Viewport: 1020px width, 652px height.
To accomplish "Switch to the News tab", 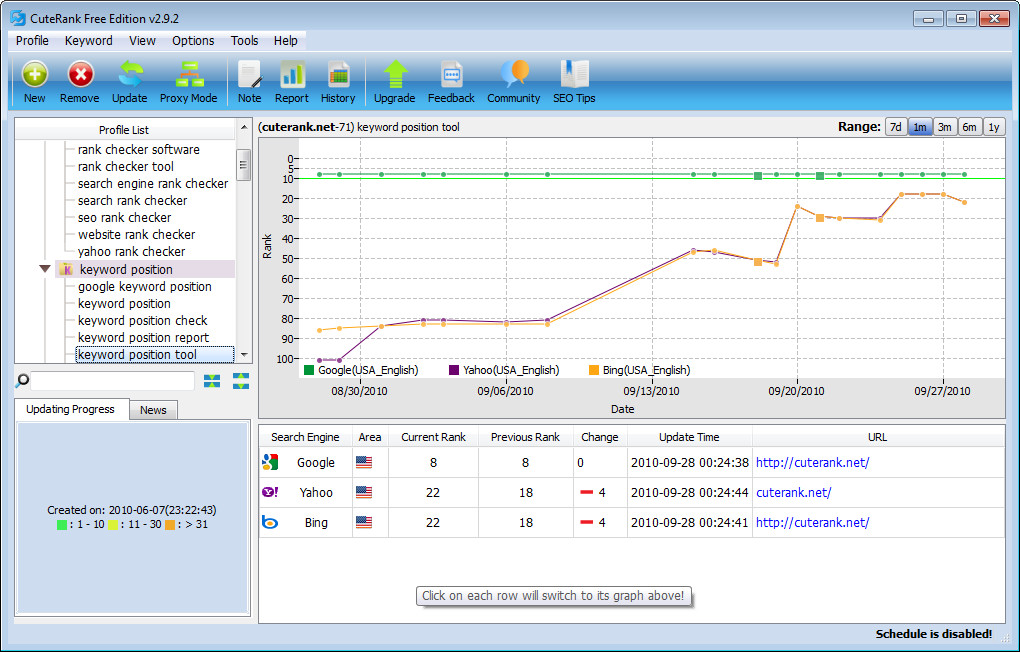I will tap(154, 410).
